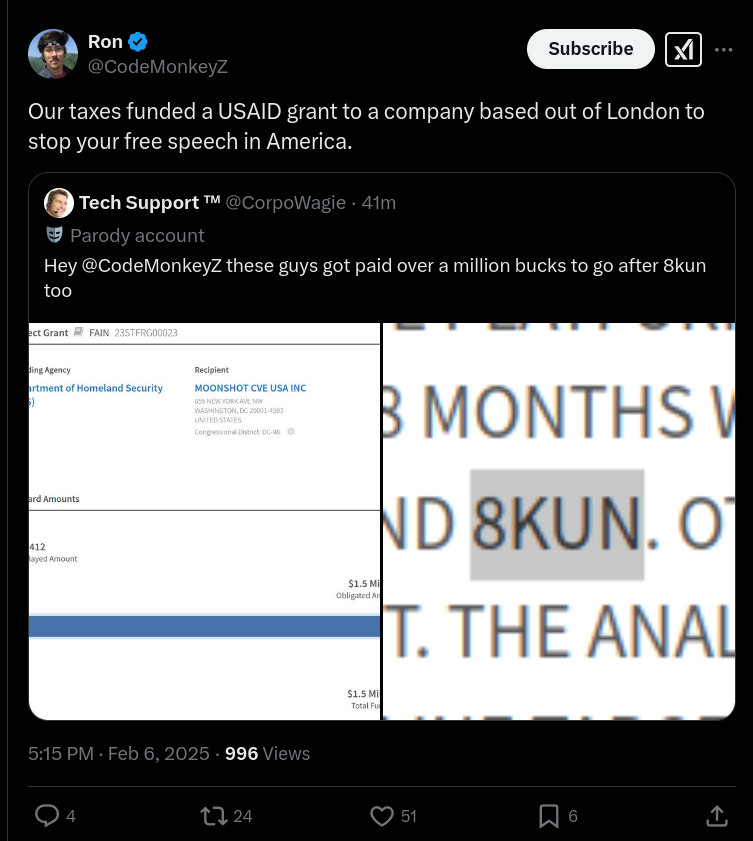Repost the tweet using retweet icon
Viewport: 753px width, 841px height.
[213, 816]
